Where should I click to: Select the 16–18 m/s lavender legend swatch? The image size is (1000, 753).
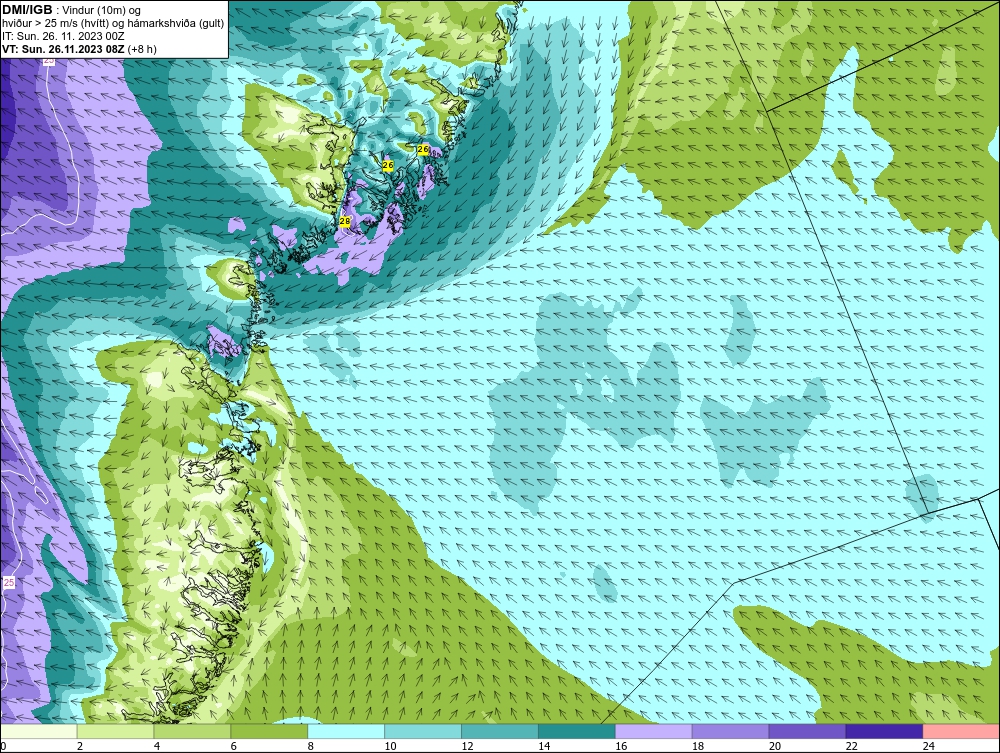point(654,731)
